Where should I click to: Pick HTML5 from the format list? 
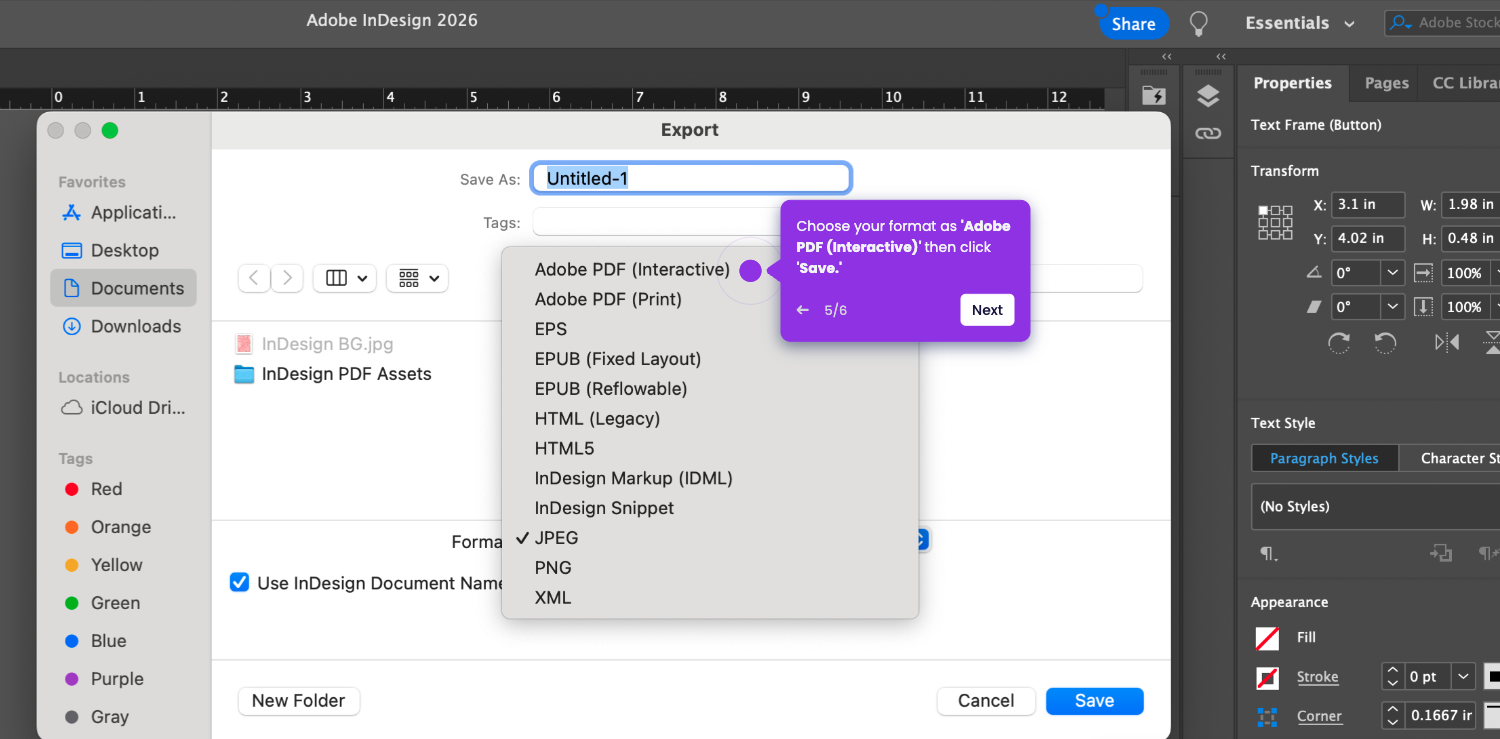pos(564,449)
